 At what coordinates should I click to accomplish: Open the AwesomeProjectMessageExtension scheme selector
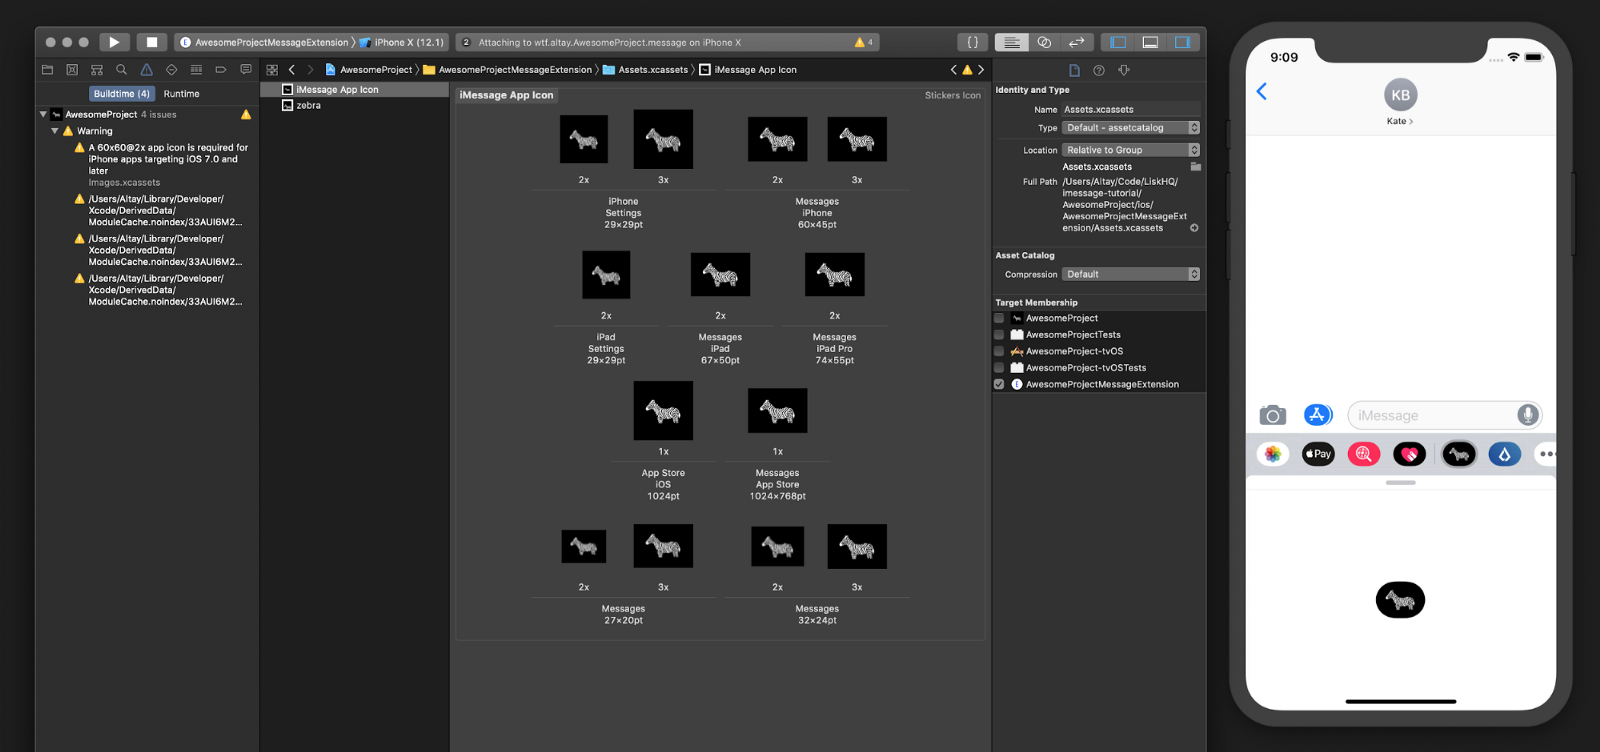click(x=264, y=42)
